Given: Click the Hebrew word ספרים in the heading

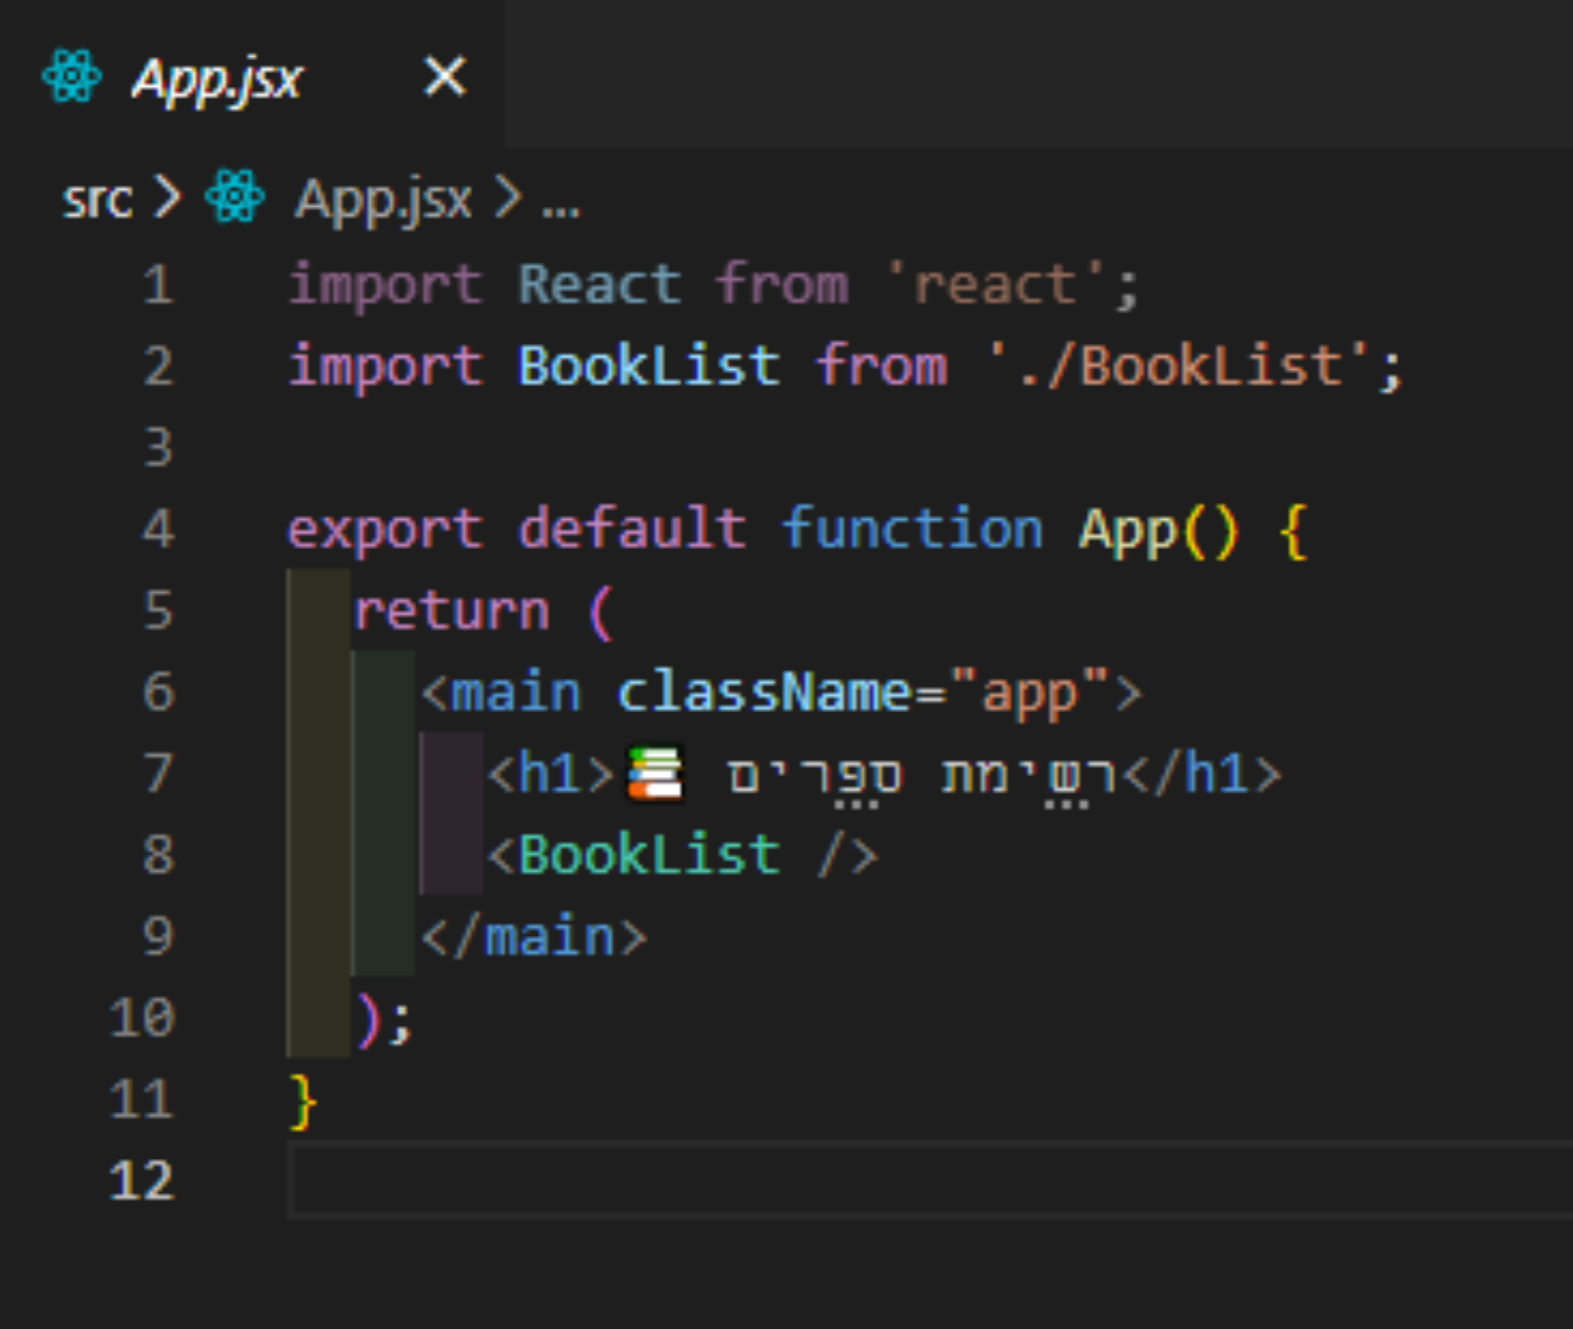Looking at the screenshot, I should [815, 775].
